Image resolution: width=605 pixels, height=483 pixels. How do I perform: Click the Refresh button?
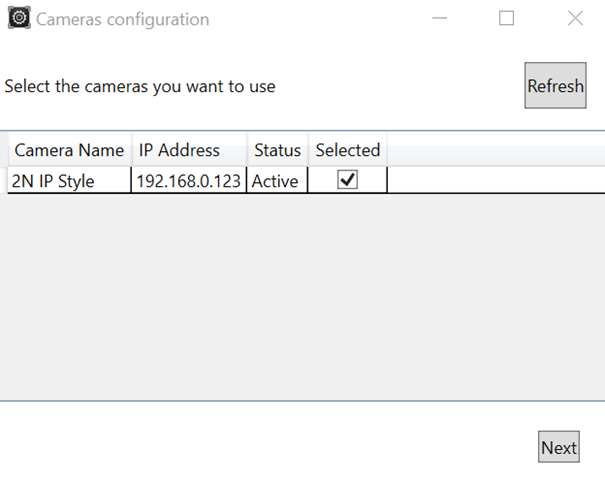point(555,86)
